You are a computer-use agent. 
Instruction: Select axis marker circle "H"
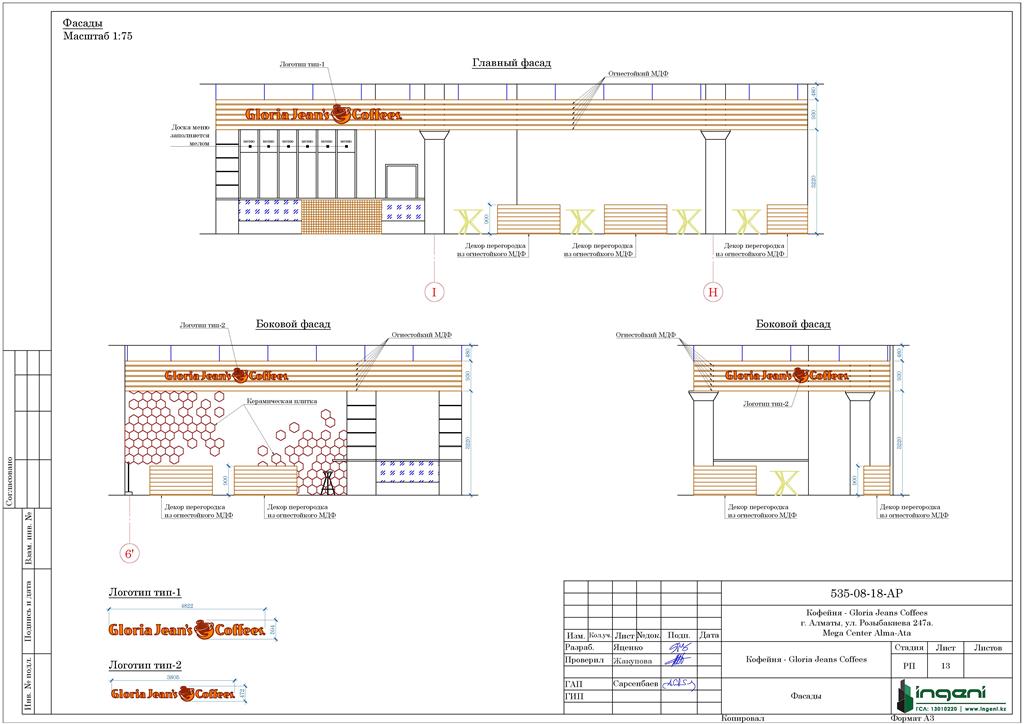pyautogui.click(x=712, y=292)
